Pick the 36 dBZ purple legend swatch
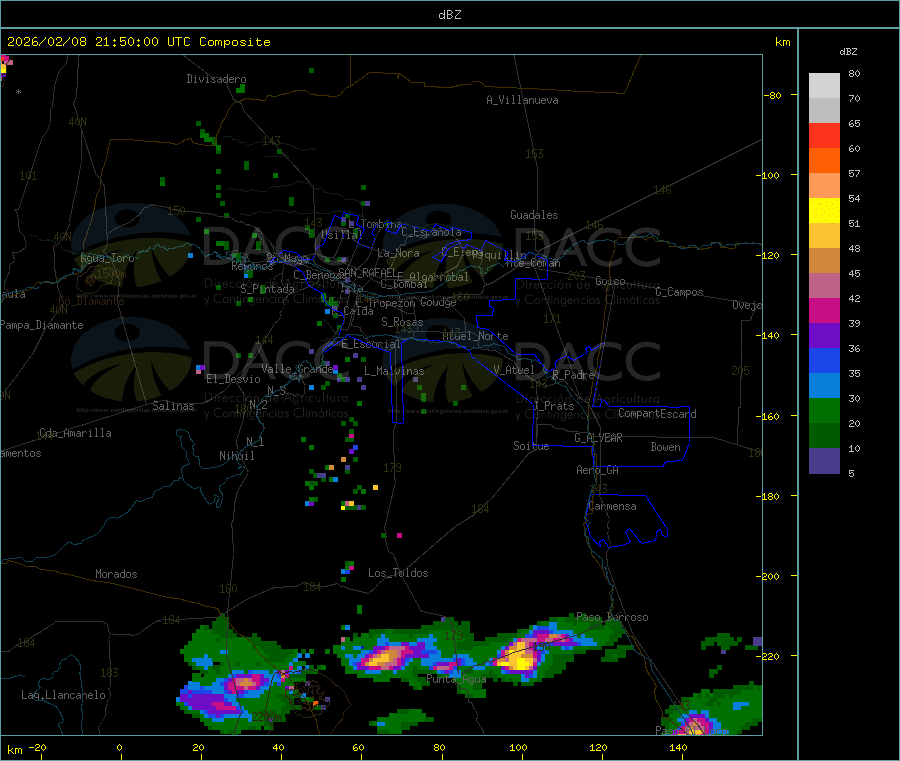 coord(824,336)
